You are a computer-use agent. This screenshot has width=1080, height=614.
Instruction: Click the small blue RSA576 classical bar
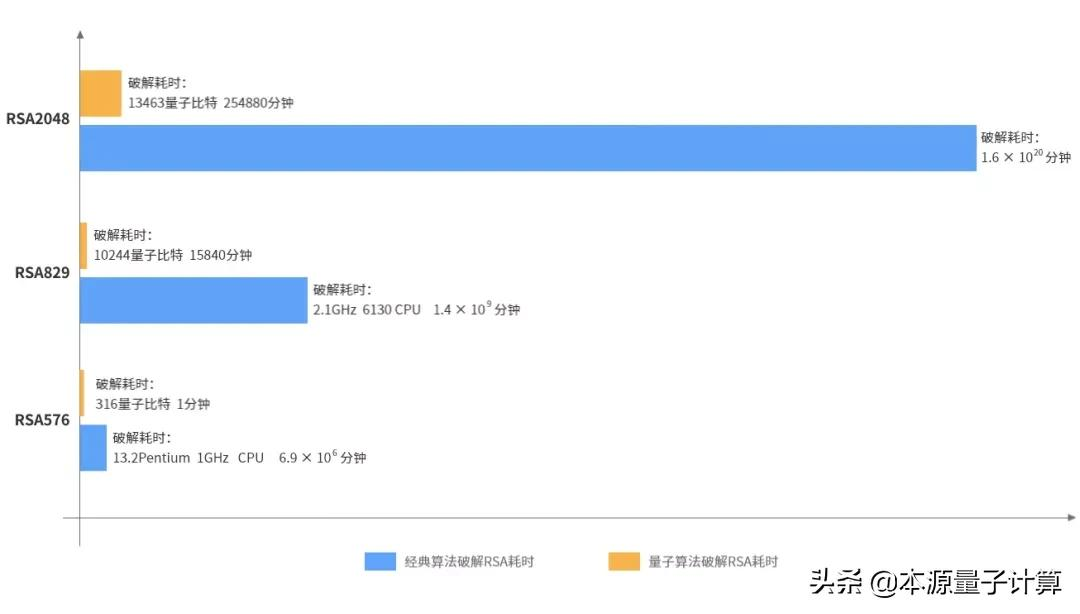tap(93, 448)
